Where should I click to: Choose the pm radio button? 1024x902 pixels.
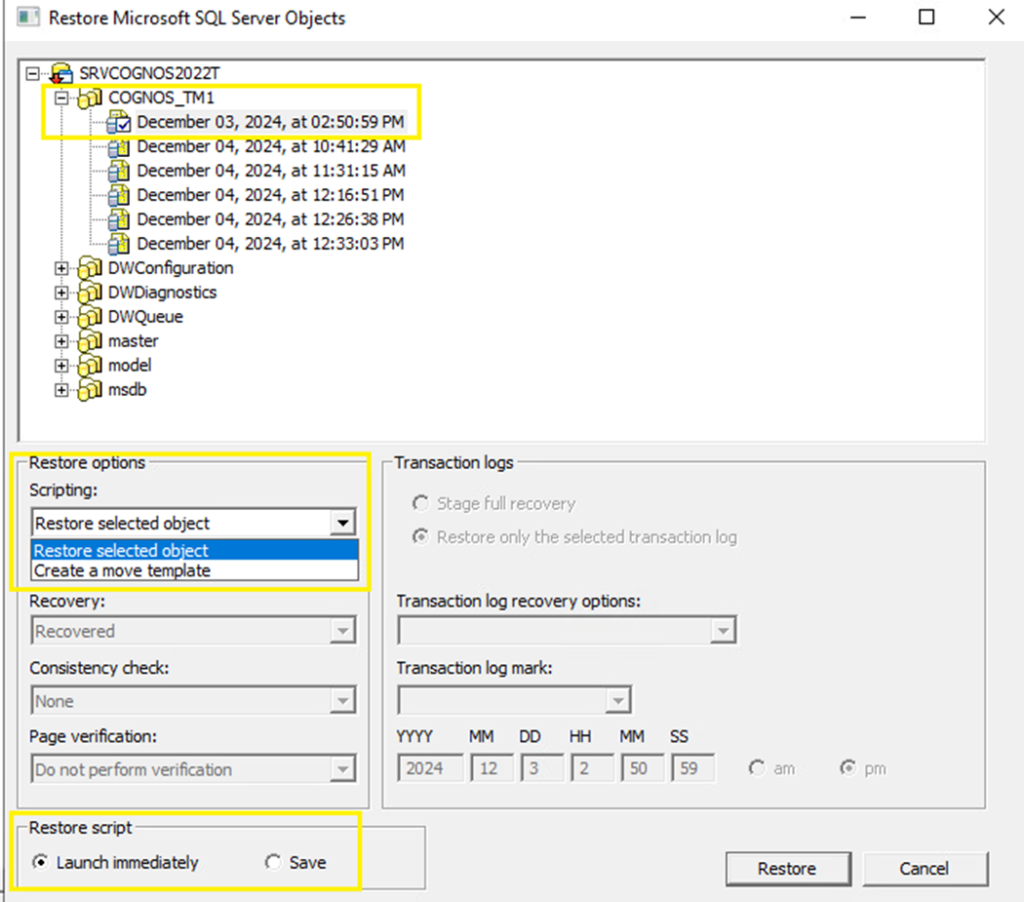(x=848, y=768)
